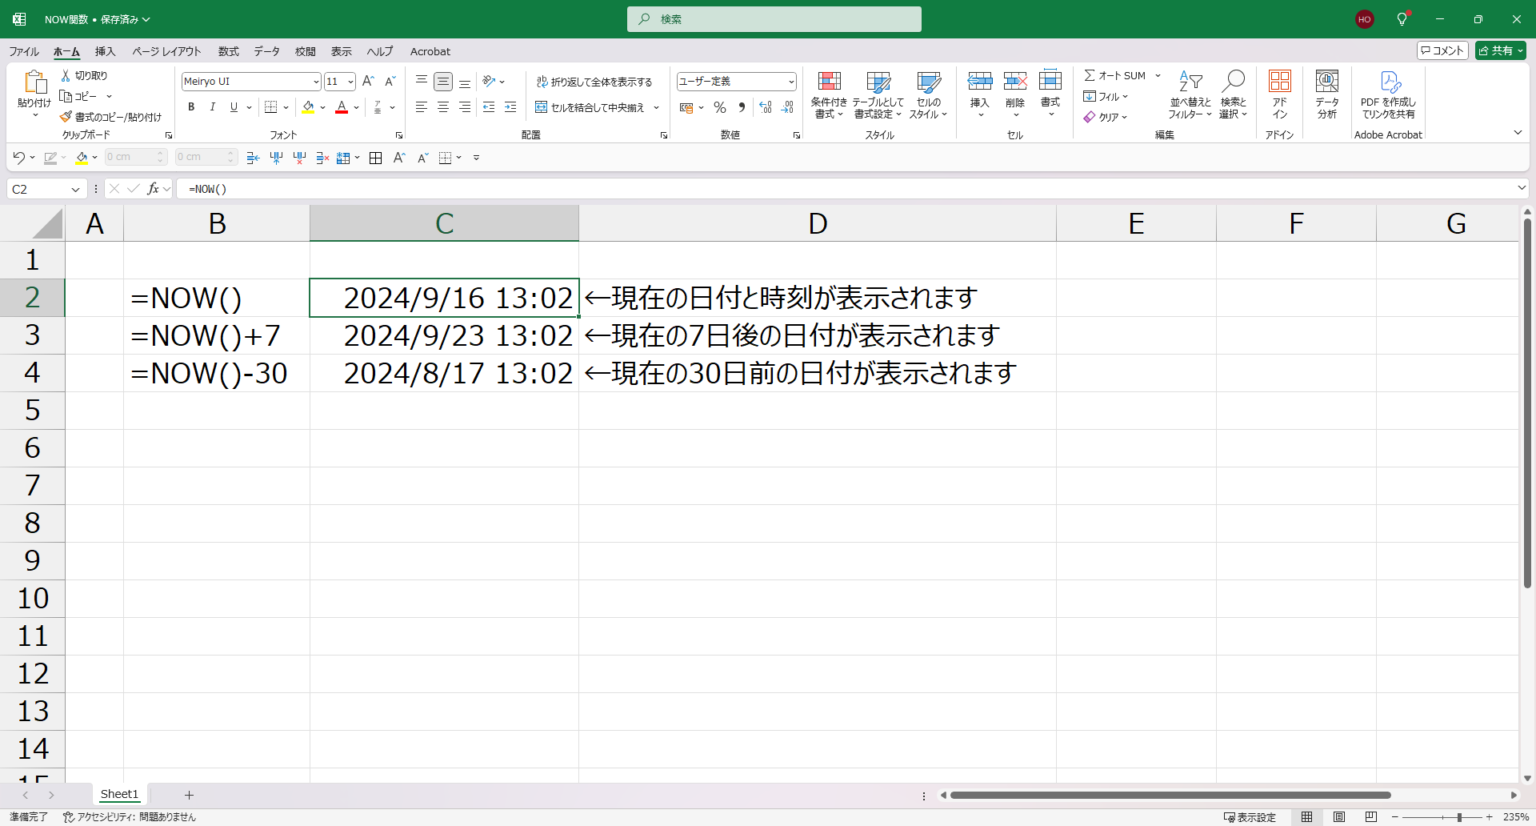Open the font size dropdown
Screen dimensions: 1536x826
350,81
